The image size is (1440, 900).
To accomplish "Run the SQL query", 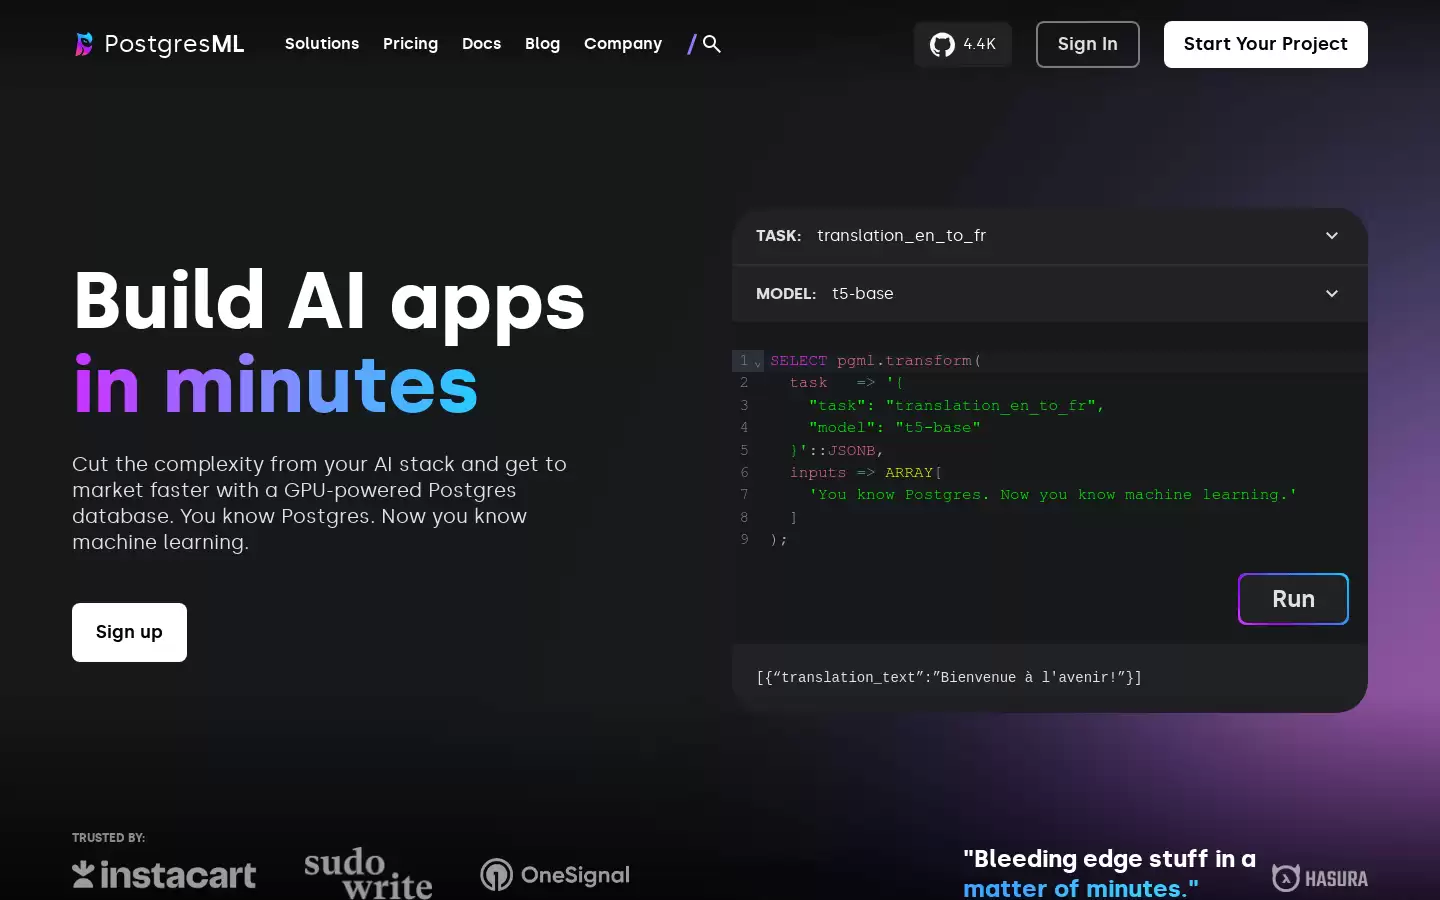I will (x=1293, y=599).
